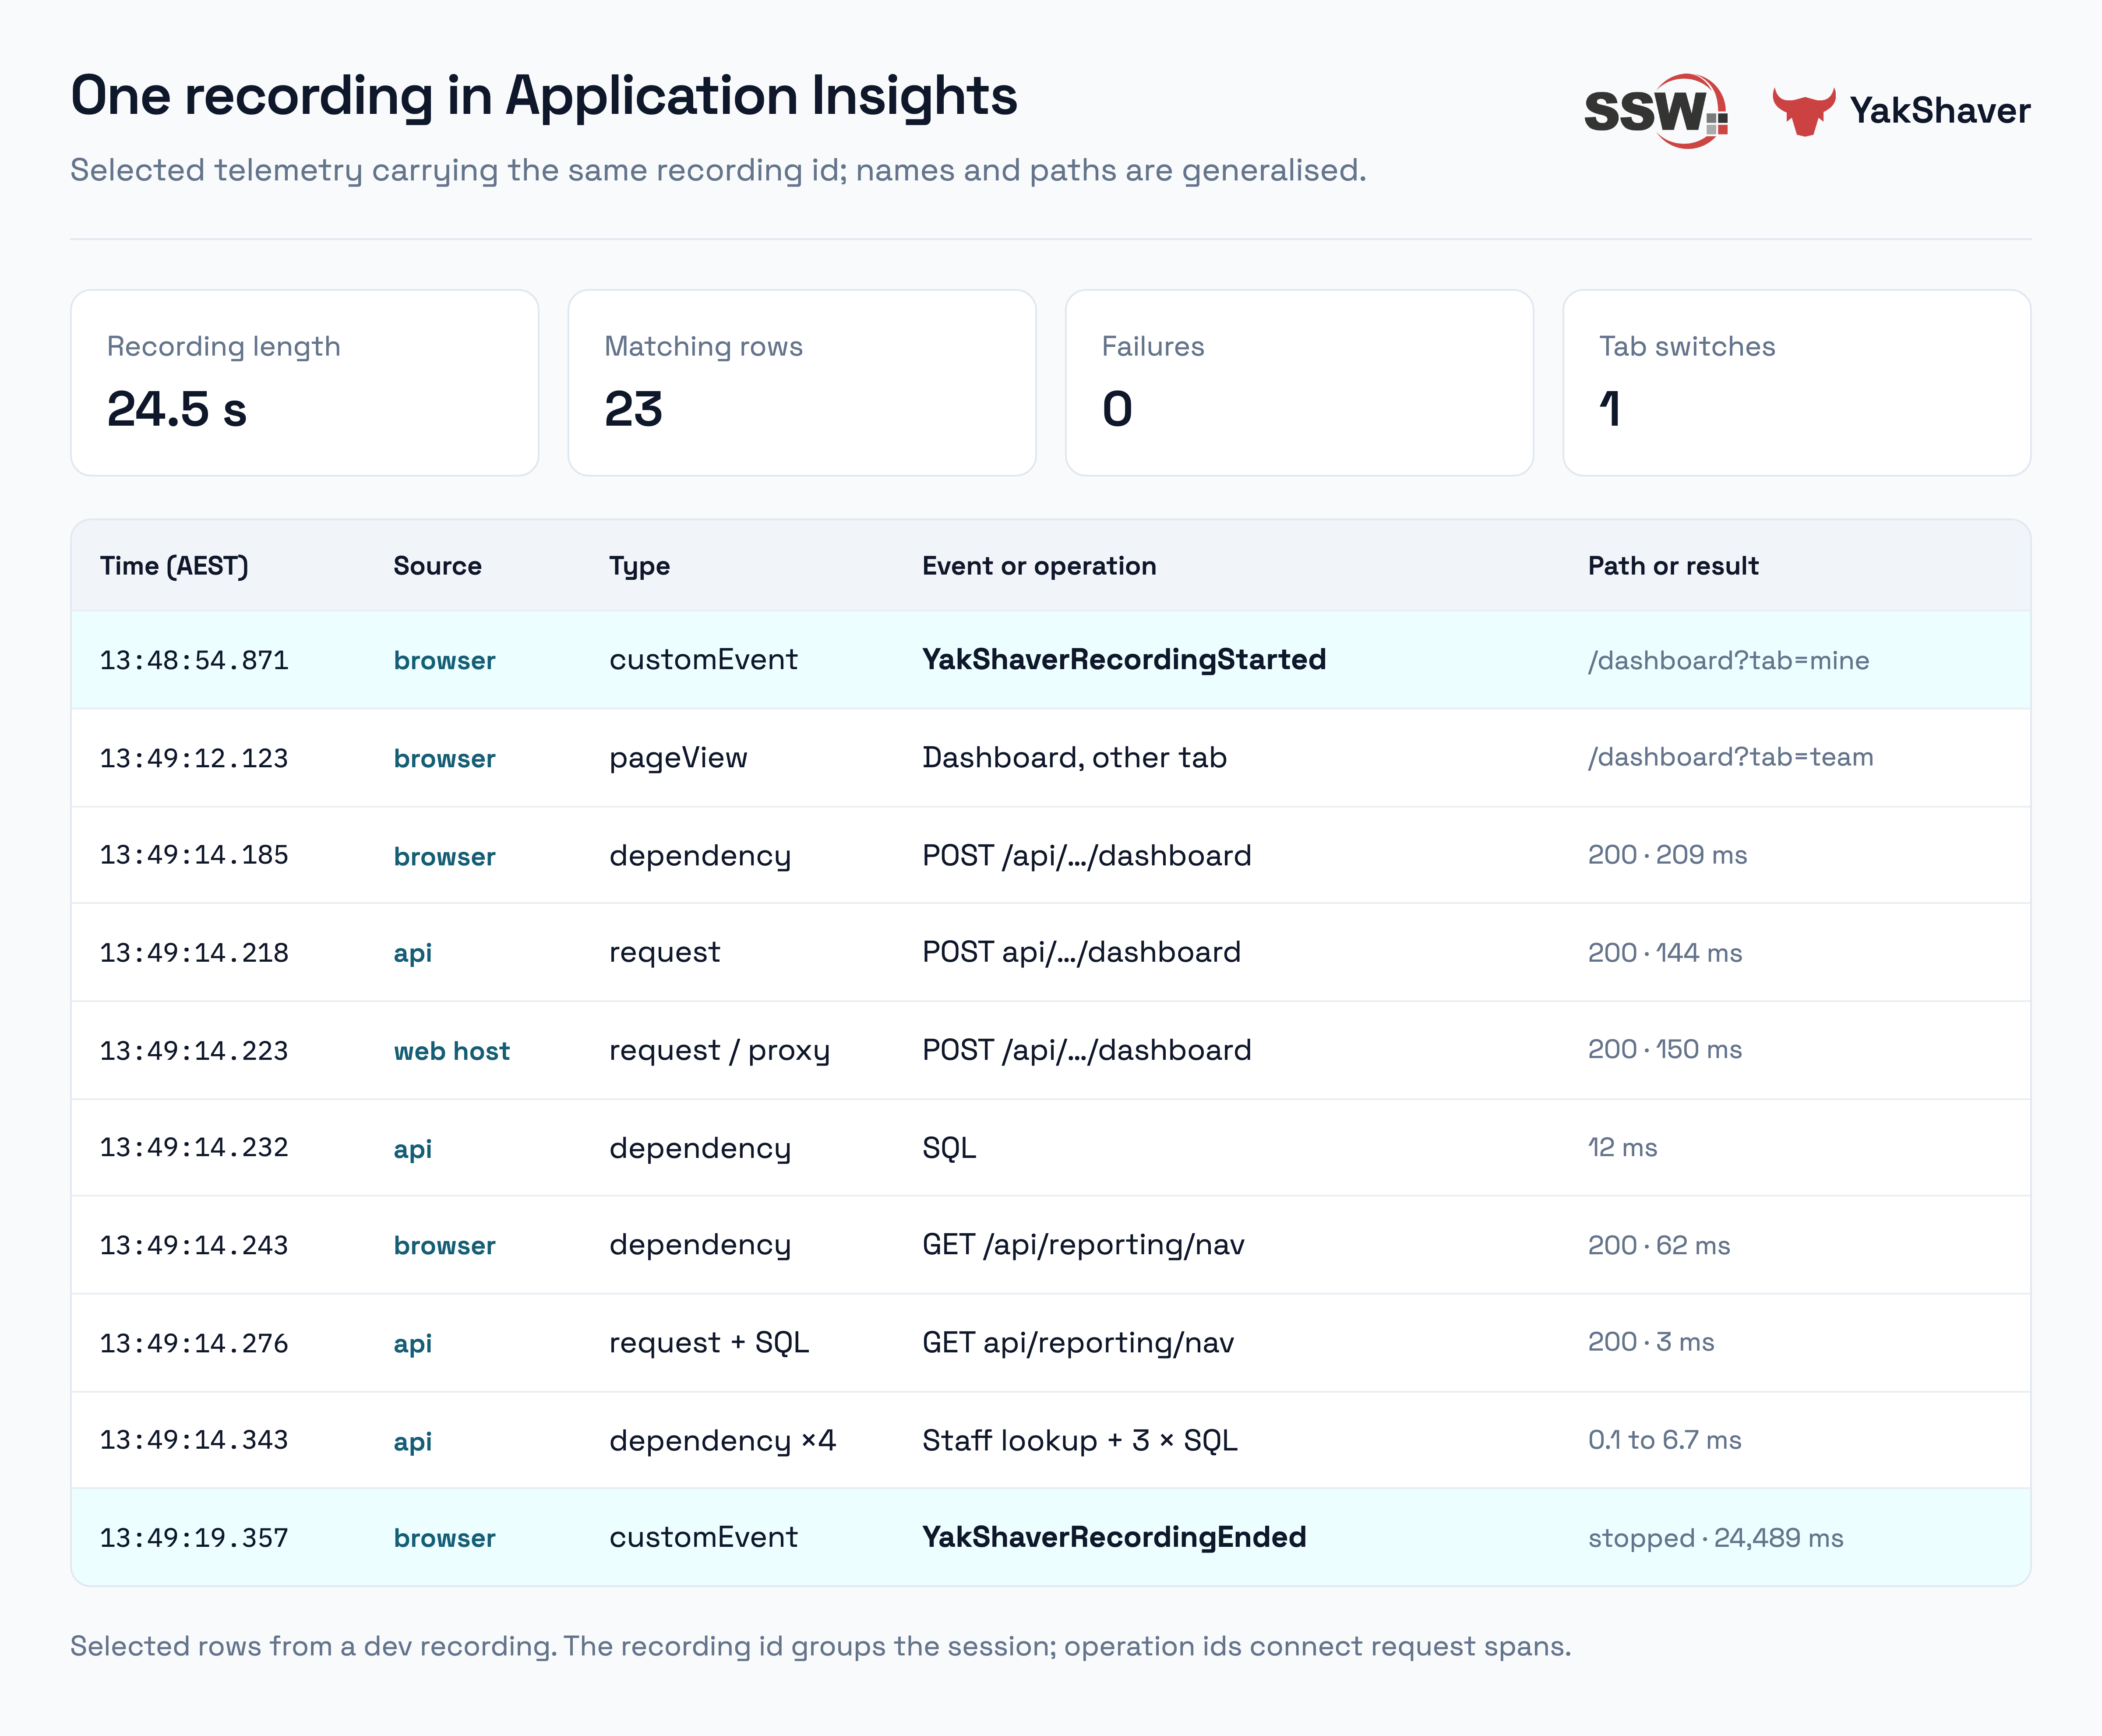Click the /dashboard?tab=mine path

[1728, 660]
